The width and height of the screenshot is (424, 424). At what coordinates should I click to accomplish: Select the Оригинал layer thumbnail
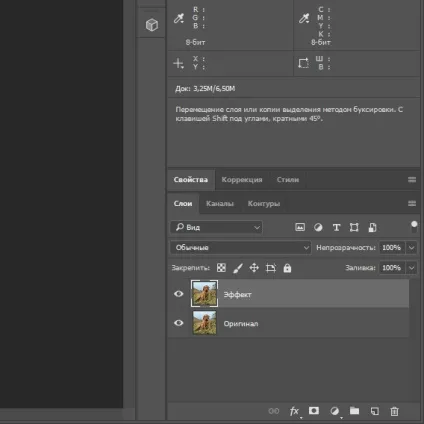pos(205,323)
